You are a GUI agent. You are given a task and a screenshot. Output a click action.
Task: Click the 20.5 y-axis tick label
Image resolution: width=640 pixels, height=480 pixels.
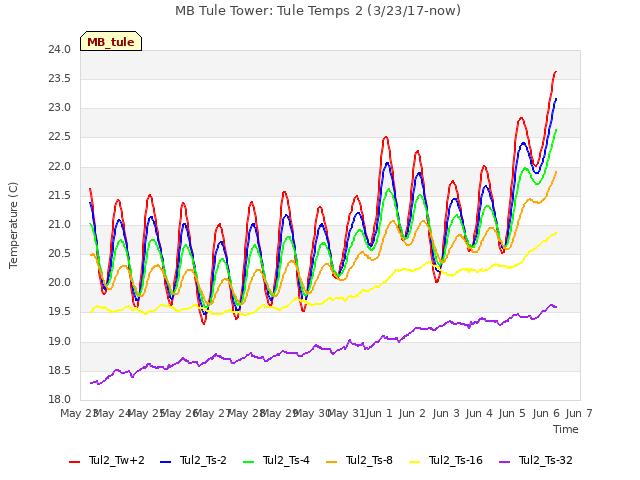[x=60, y=253]
